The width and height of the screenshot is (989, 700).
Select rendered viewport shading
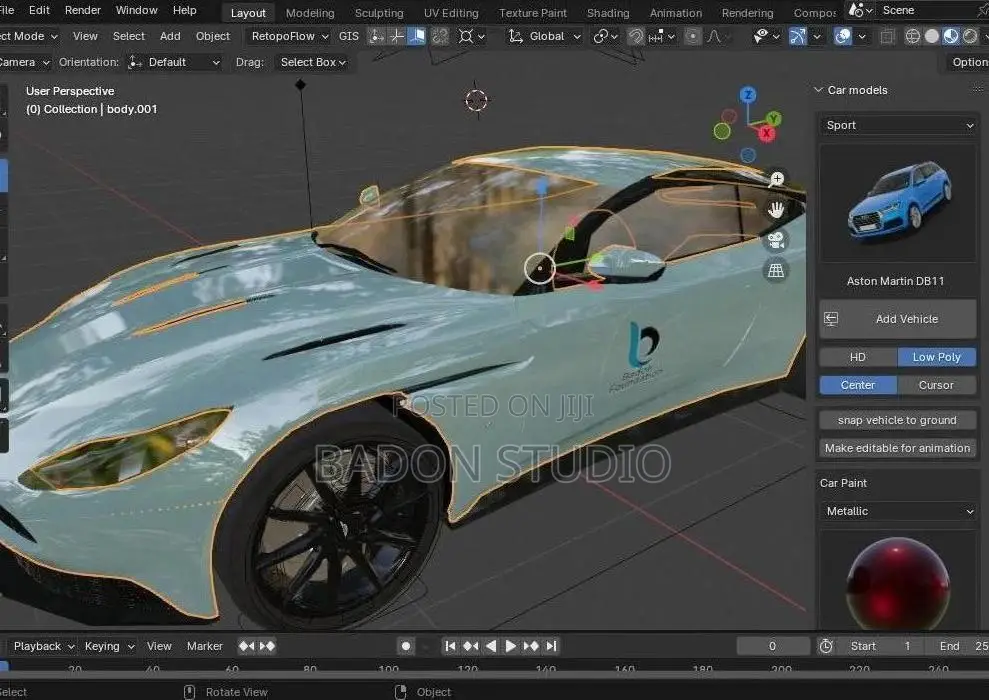970,37
